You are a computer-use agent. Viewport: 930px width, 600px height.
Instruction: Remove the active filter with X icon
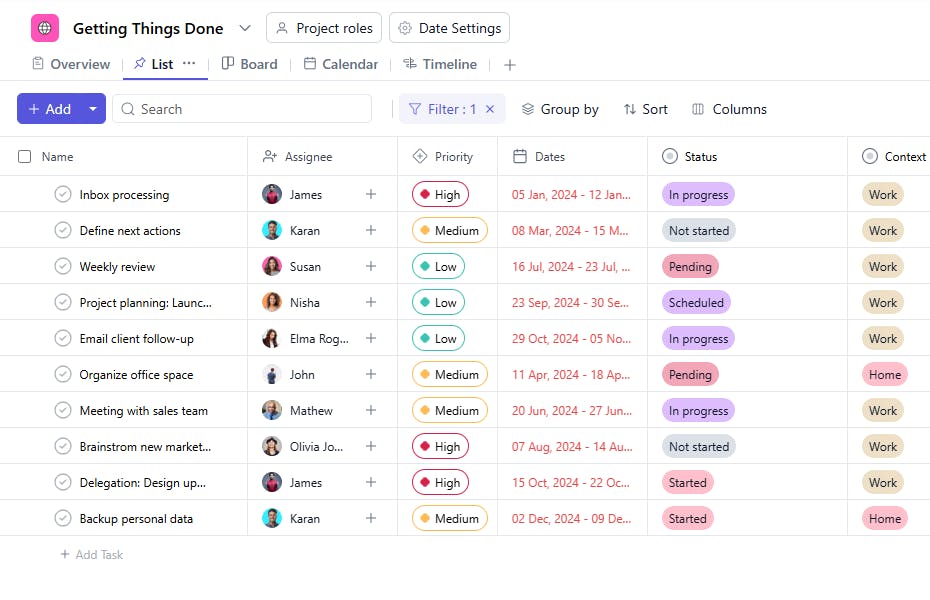coord(490,109)
